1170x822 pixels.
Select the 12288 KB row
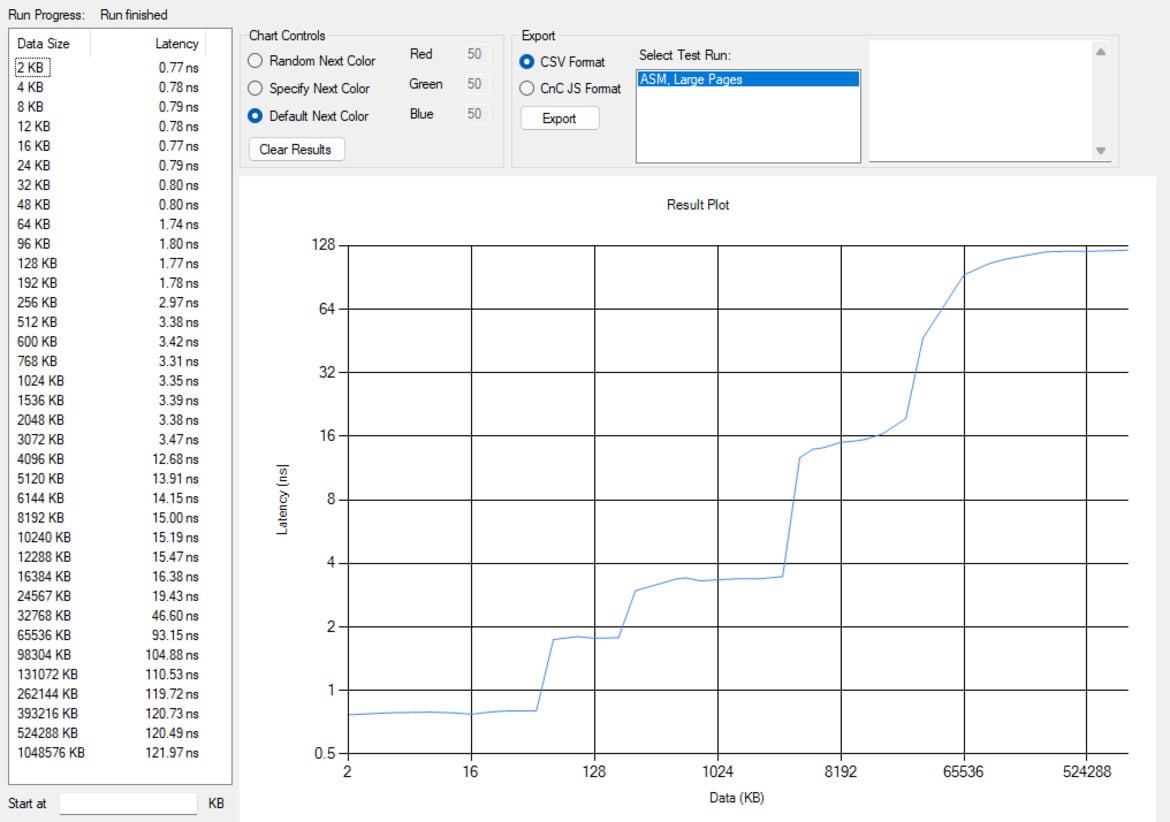[108, 557]
